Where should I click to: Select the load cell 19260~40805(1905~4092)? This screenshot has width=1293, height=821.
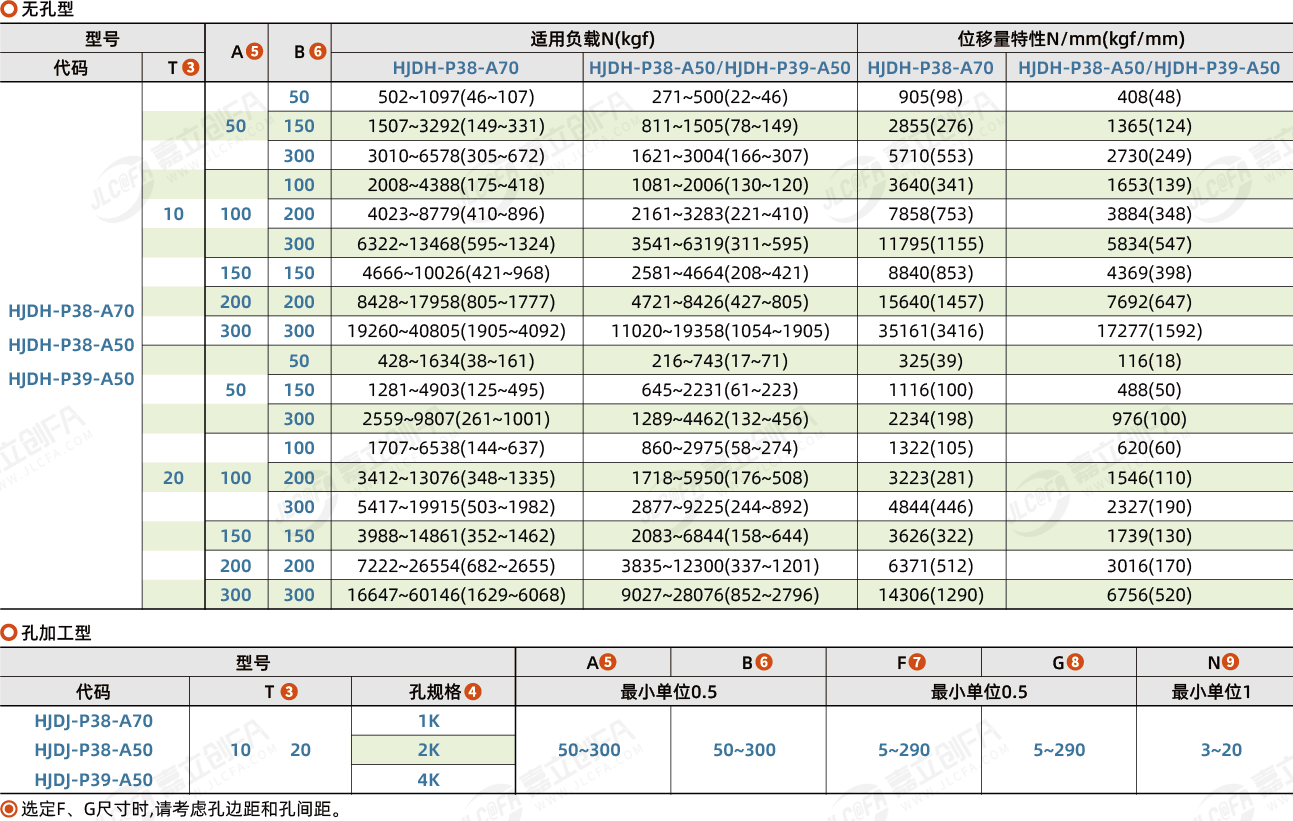(x=456, y=331)
